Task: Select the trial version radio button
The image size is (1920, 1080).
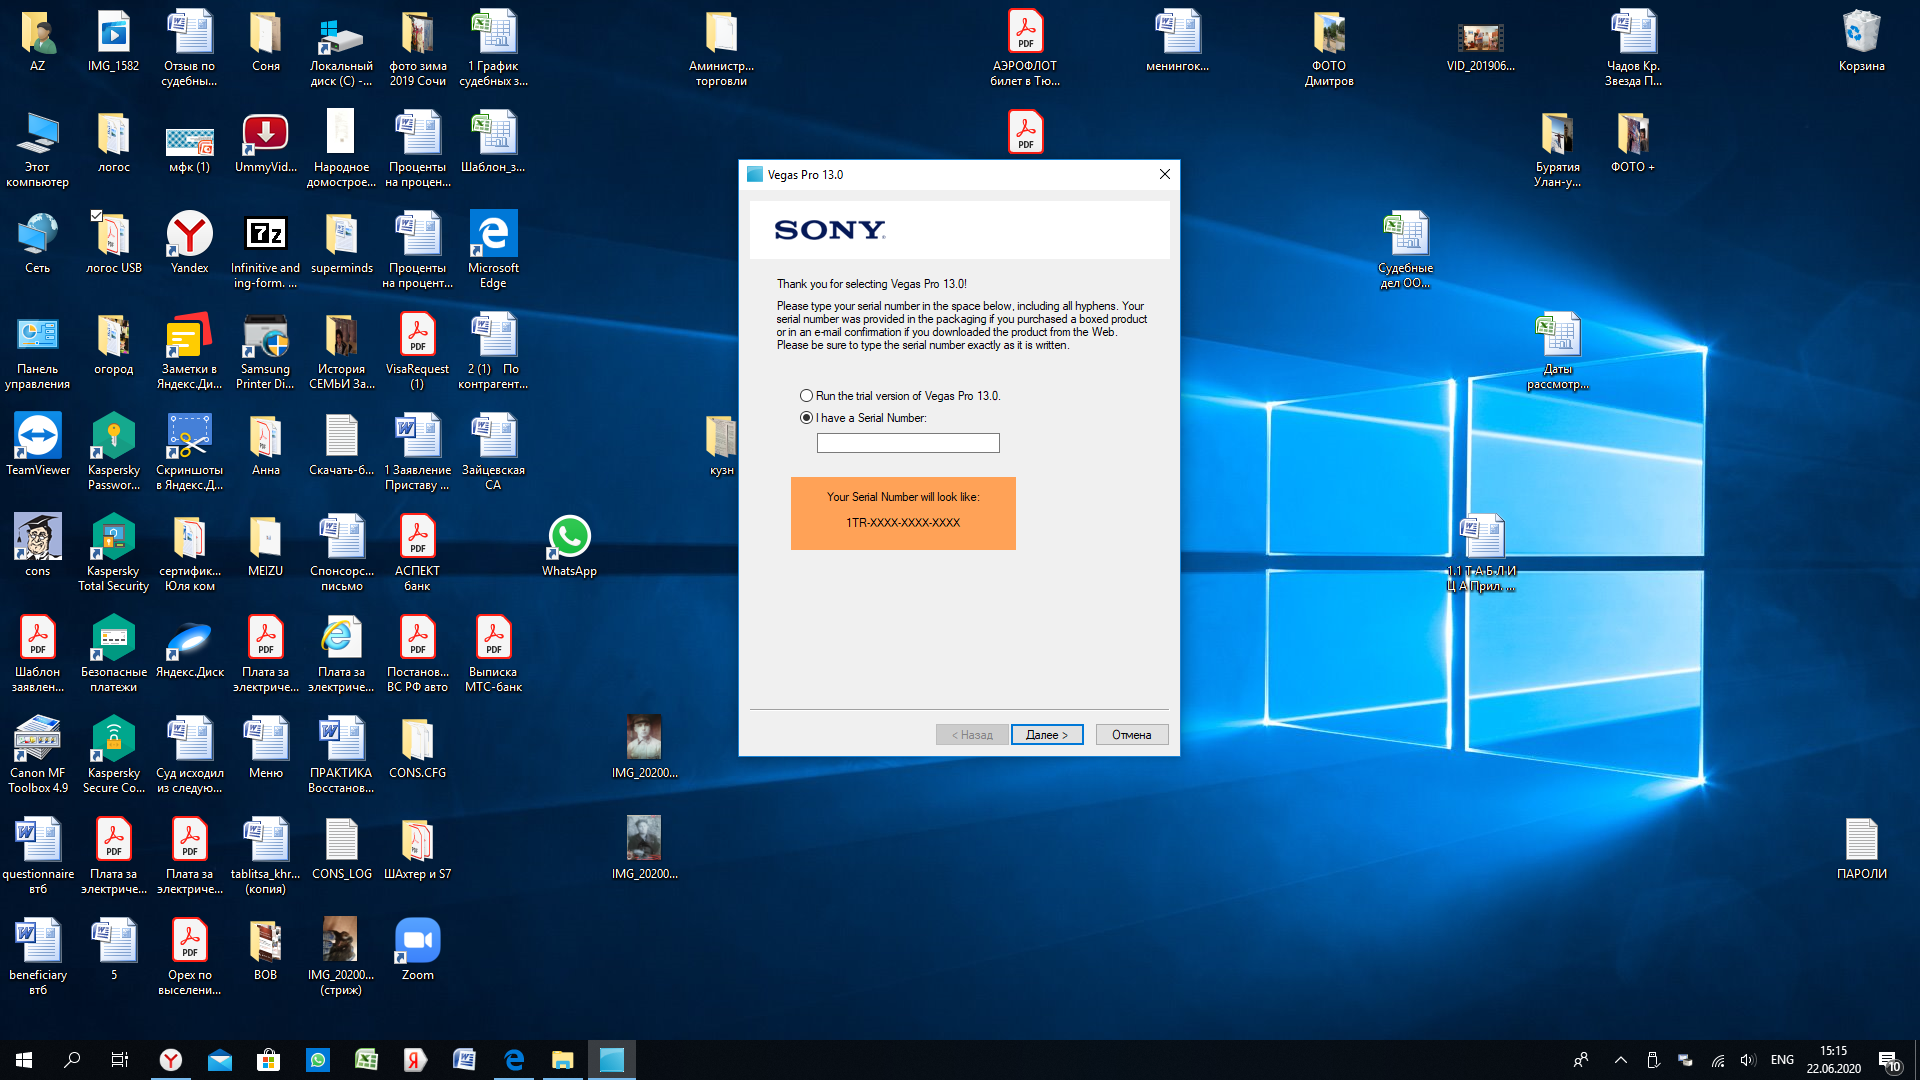Action: [x=806, y=396]
